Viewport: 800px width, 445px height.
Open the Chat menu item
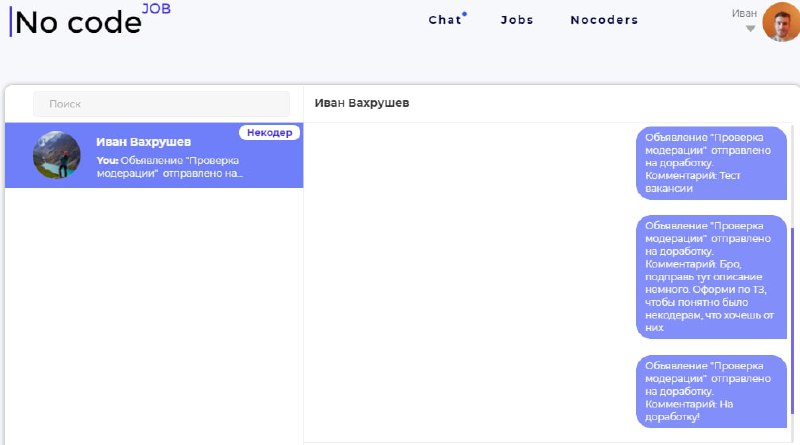[445, 20]
